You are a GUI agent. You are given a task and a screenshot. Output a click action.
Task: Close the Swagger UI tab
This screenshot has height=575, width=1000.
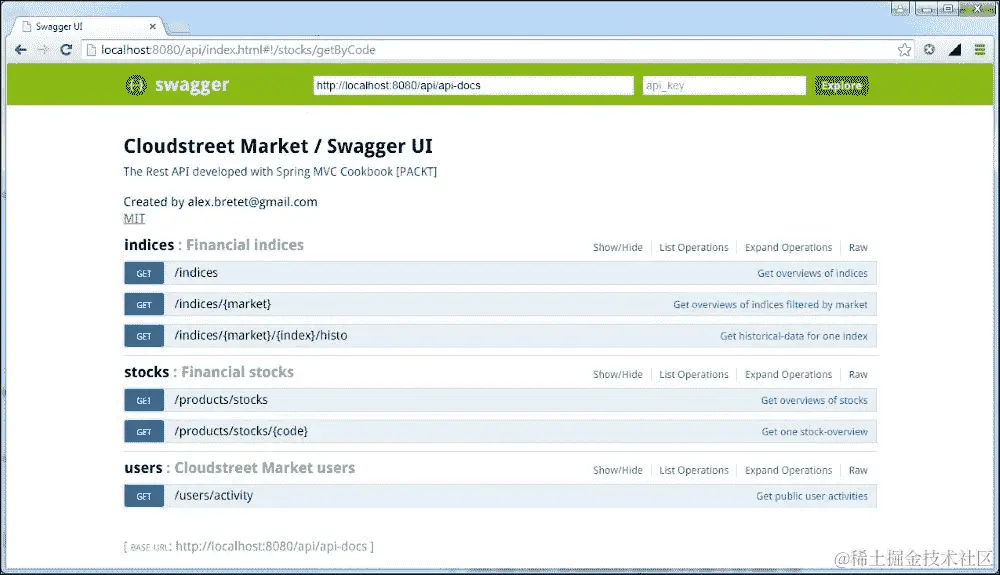[152, 26]
